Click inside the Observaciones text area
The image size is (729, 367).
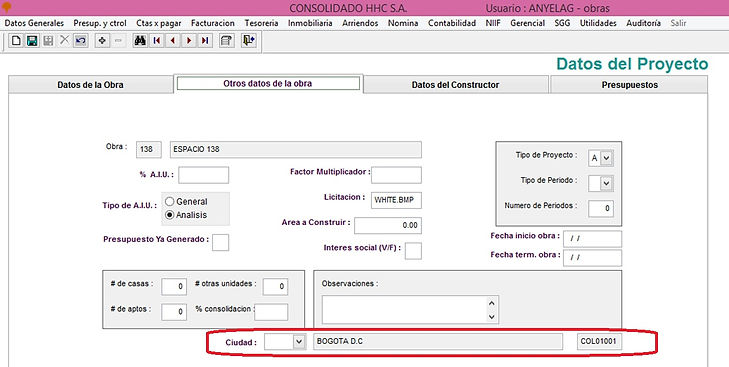404,310
